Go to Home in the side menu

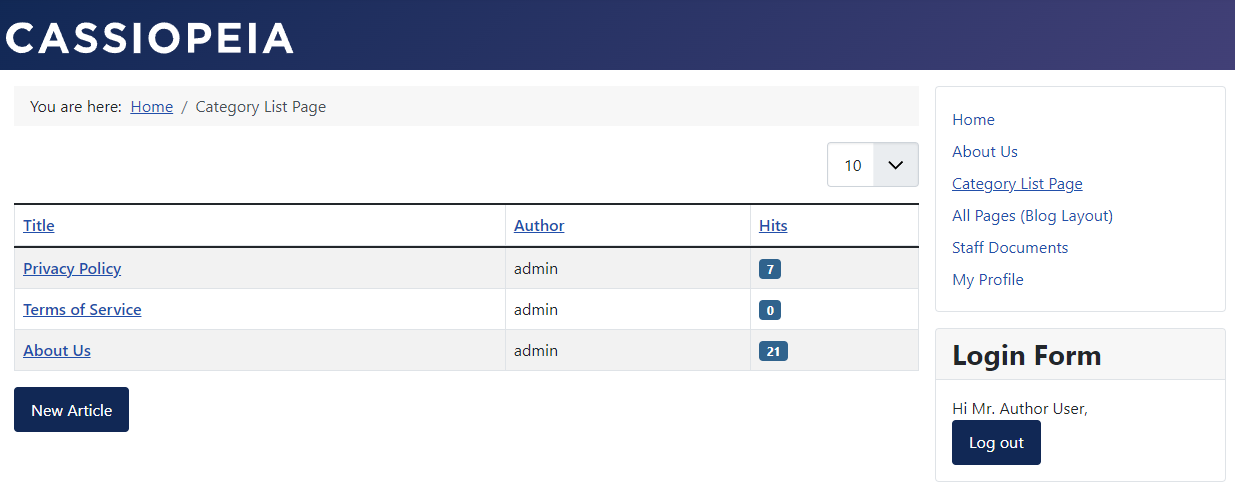click(x=973, y=120)
